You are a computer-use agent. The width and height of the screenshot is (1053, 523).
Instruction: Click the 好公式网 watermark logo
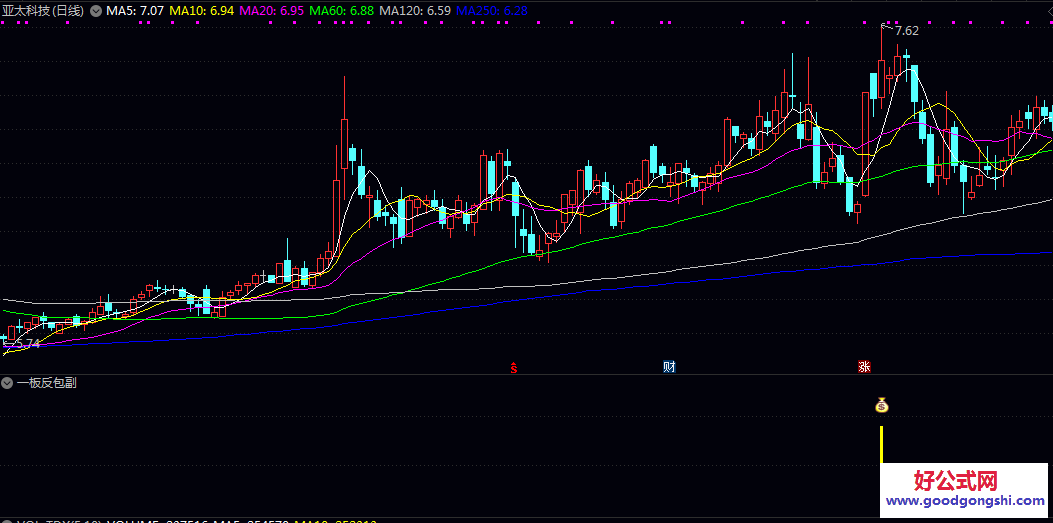pyautogui.click(x=964, y=480)
